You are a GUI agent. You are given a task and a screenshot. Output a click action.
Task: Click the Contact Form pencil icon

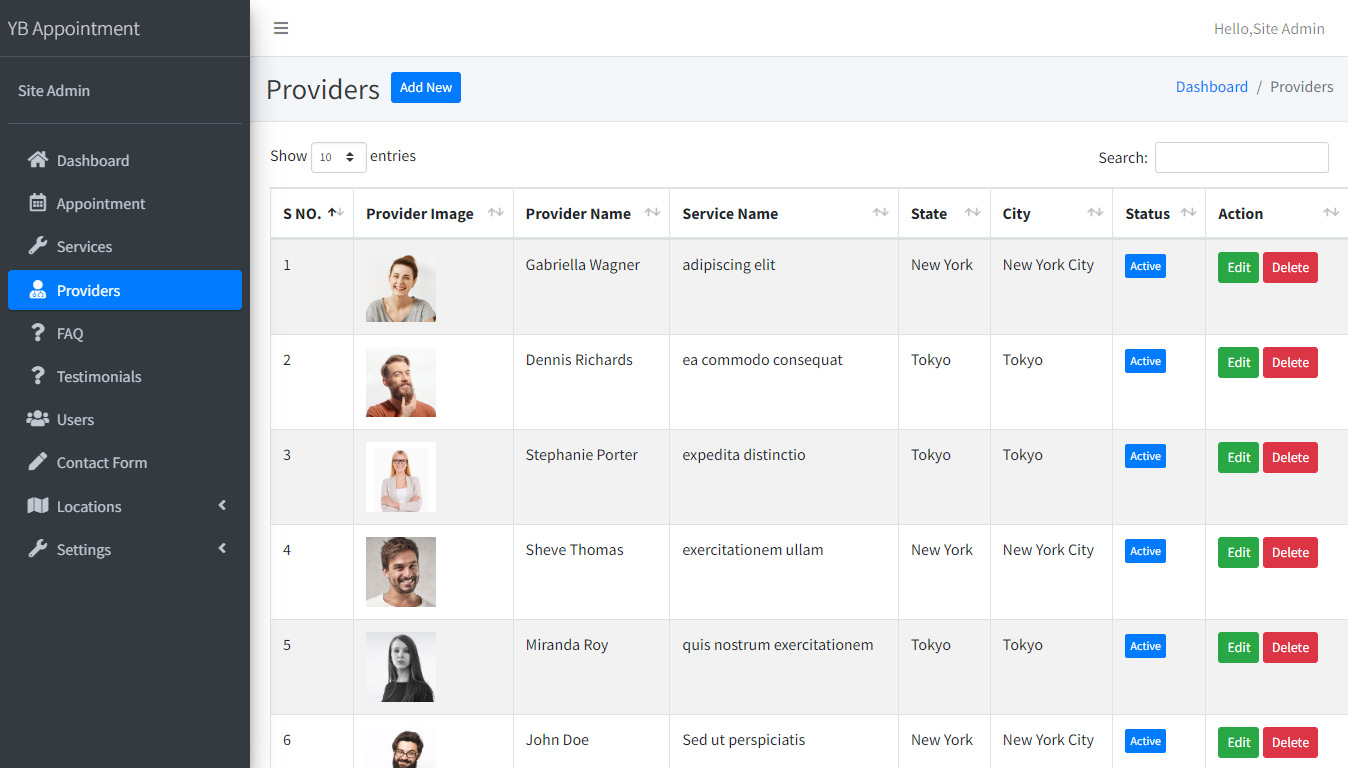point(38,462)
